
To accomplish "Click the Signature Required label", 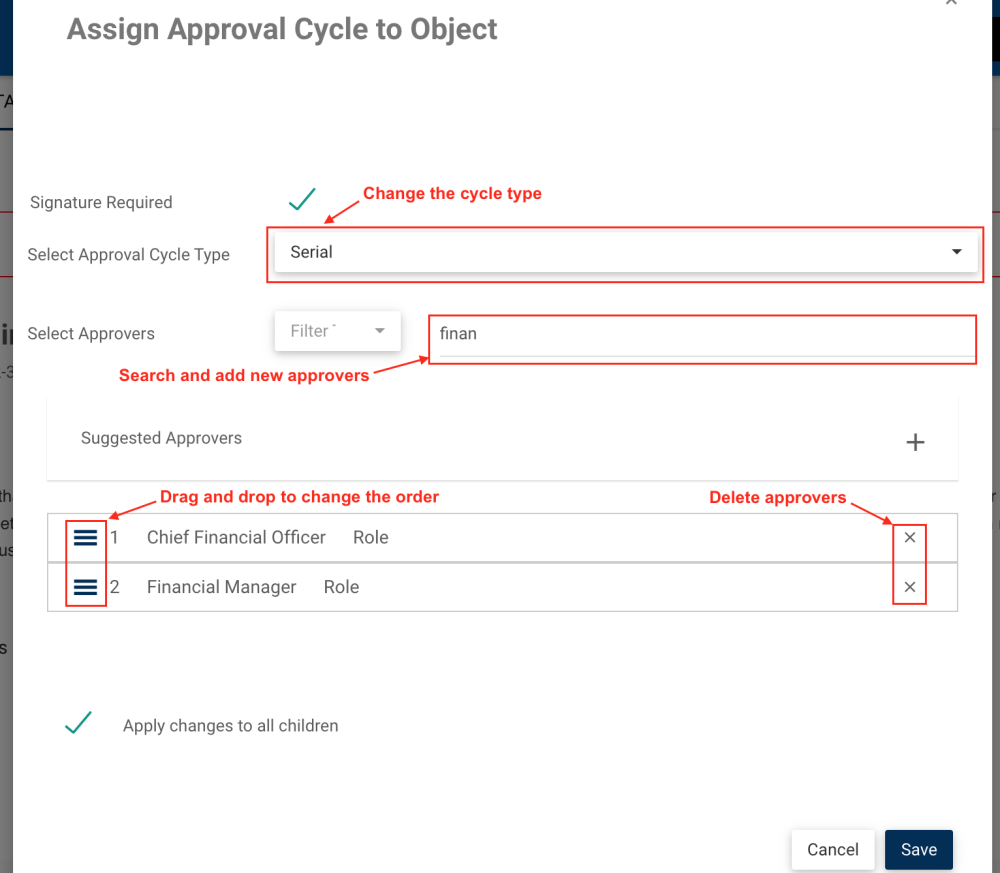I will coord(101,203).
